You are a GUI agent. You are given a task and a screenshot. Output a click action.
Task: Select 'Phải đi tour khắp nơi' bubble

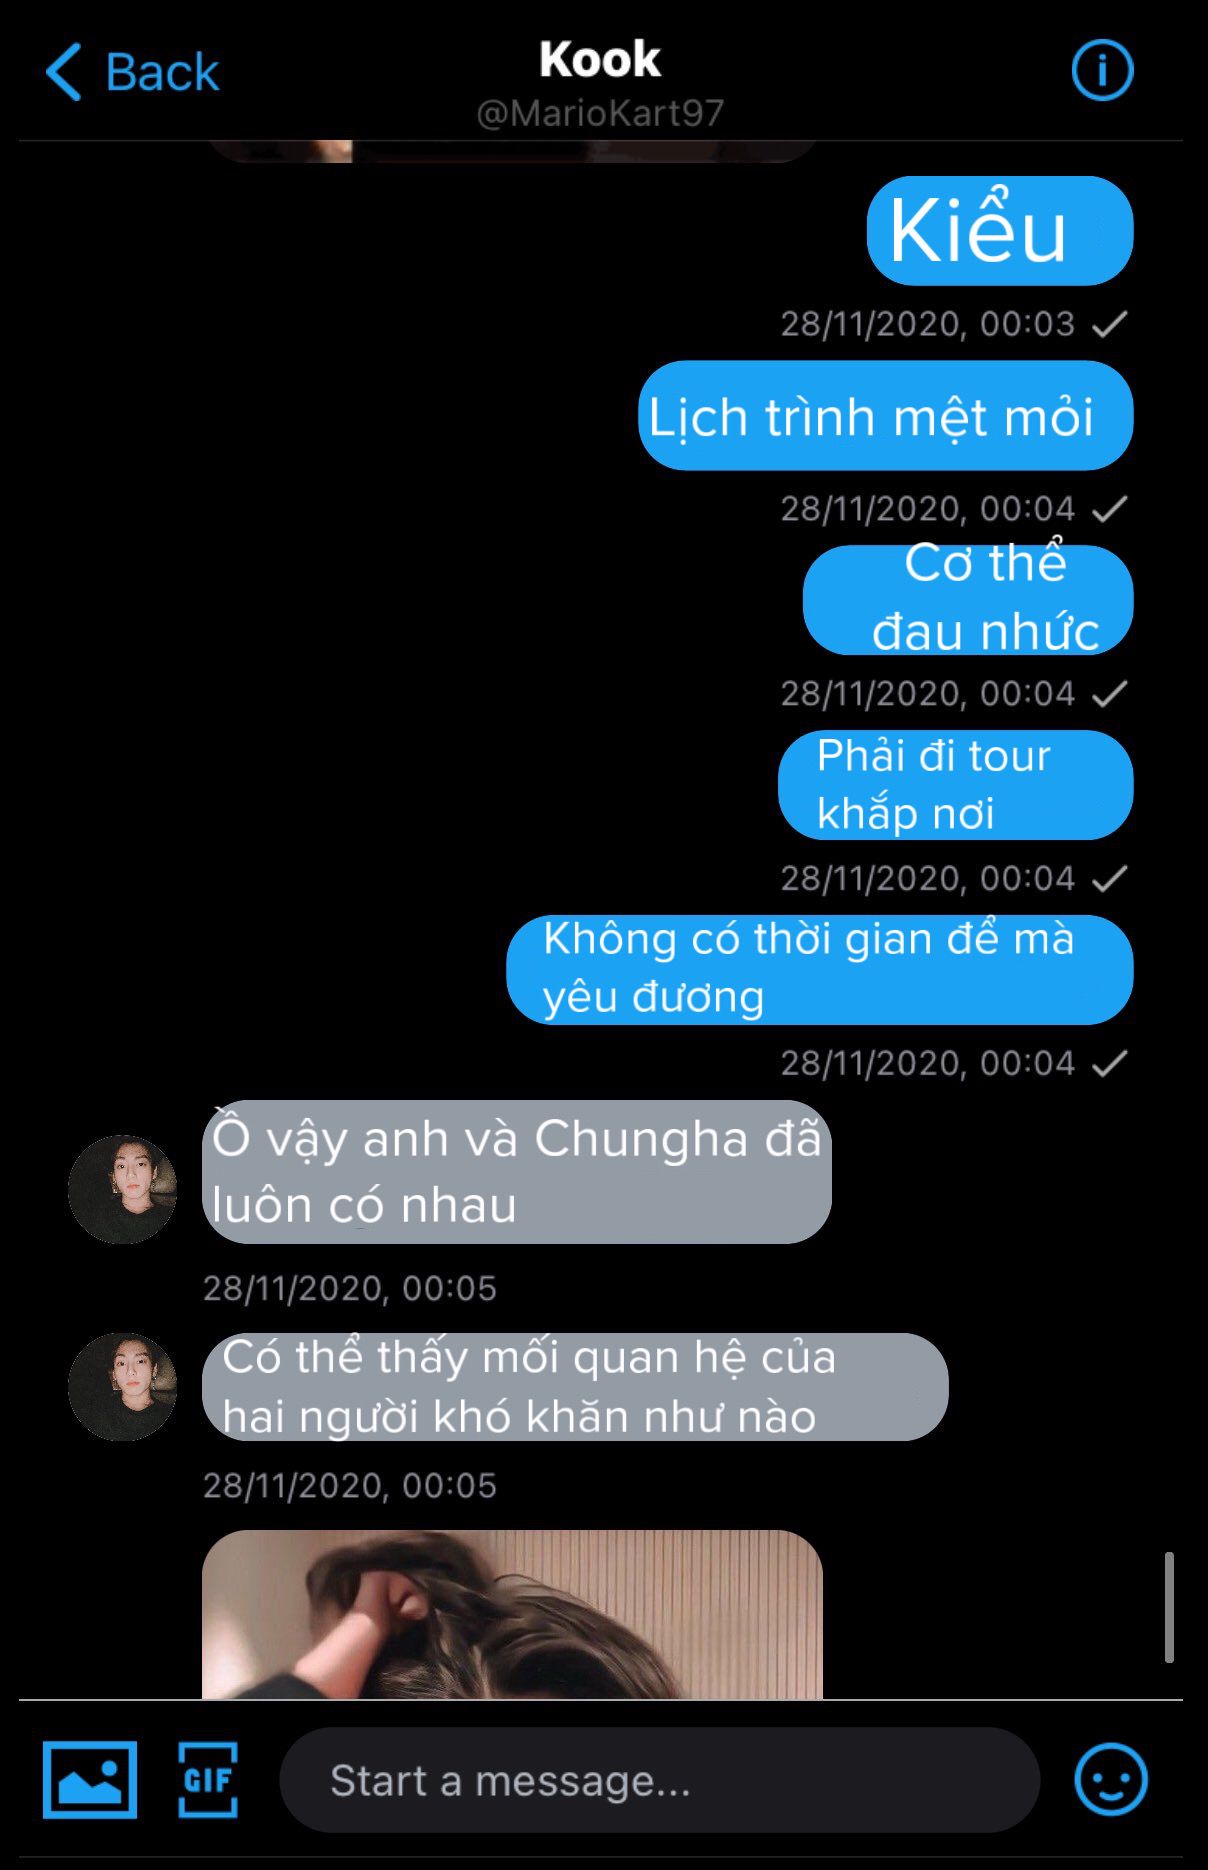[x=956, y=785]
